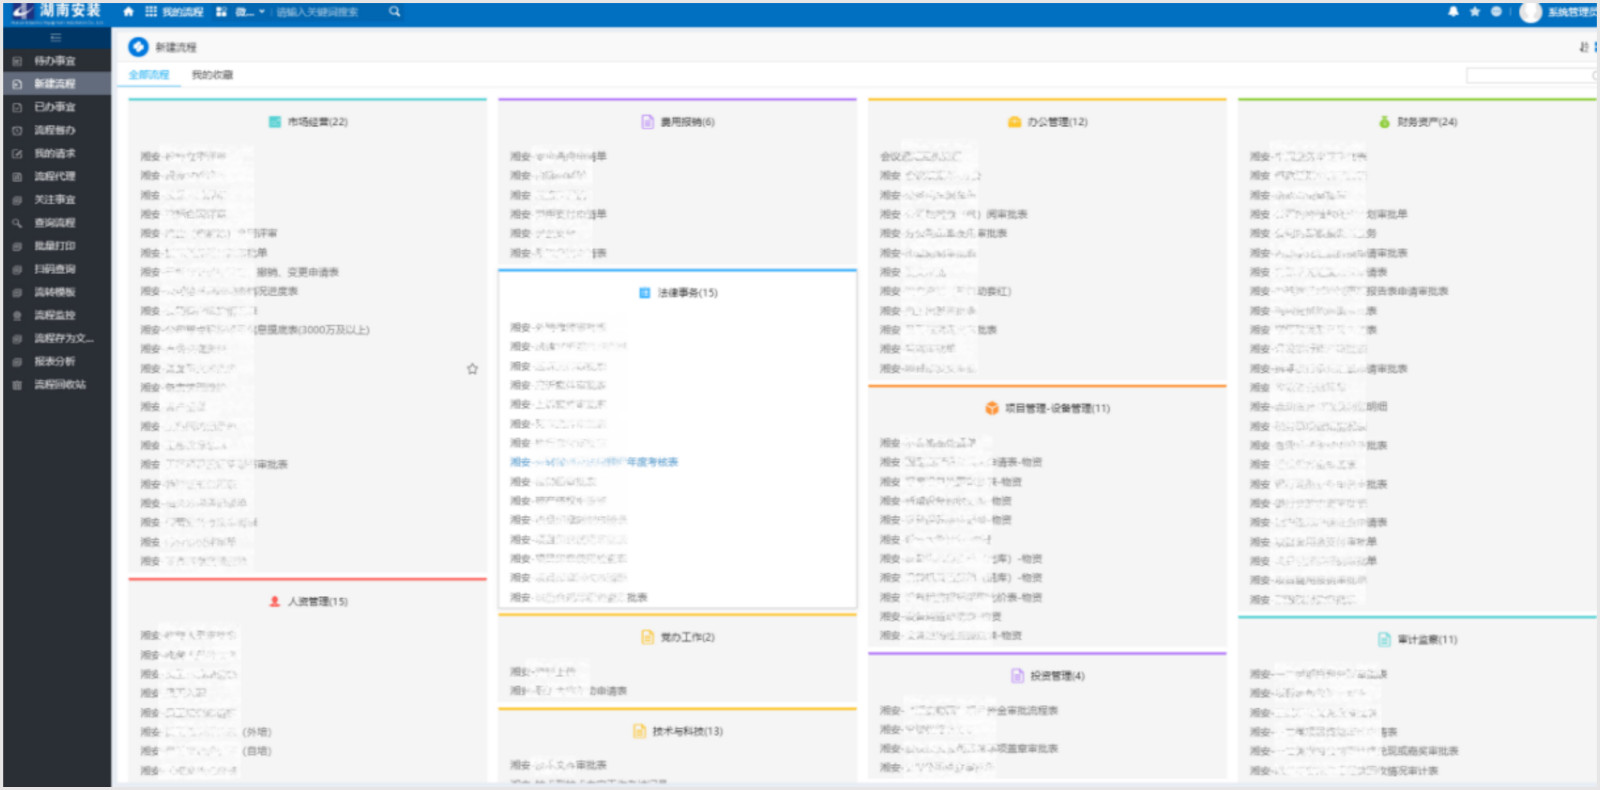Screen dimensions: 1600x790
Task: Click the 费用报销(6) category header
Action: (x=678, y=122)
